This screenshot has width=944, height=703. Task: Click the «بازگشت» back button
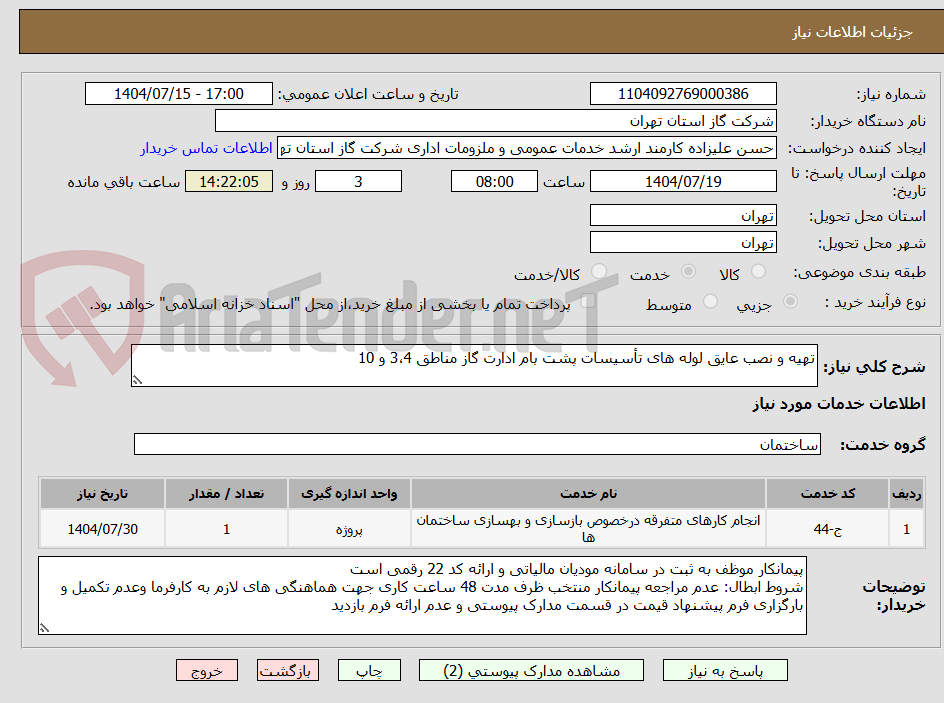pos(288,670)
